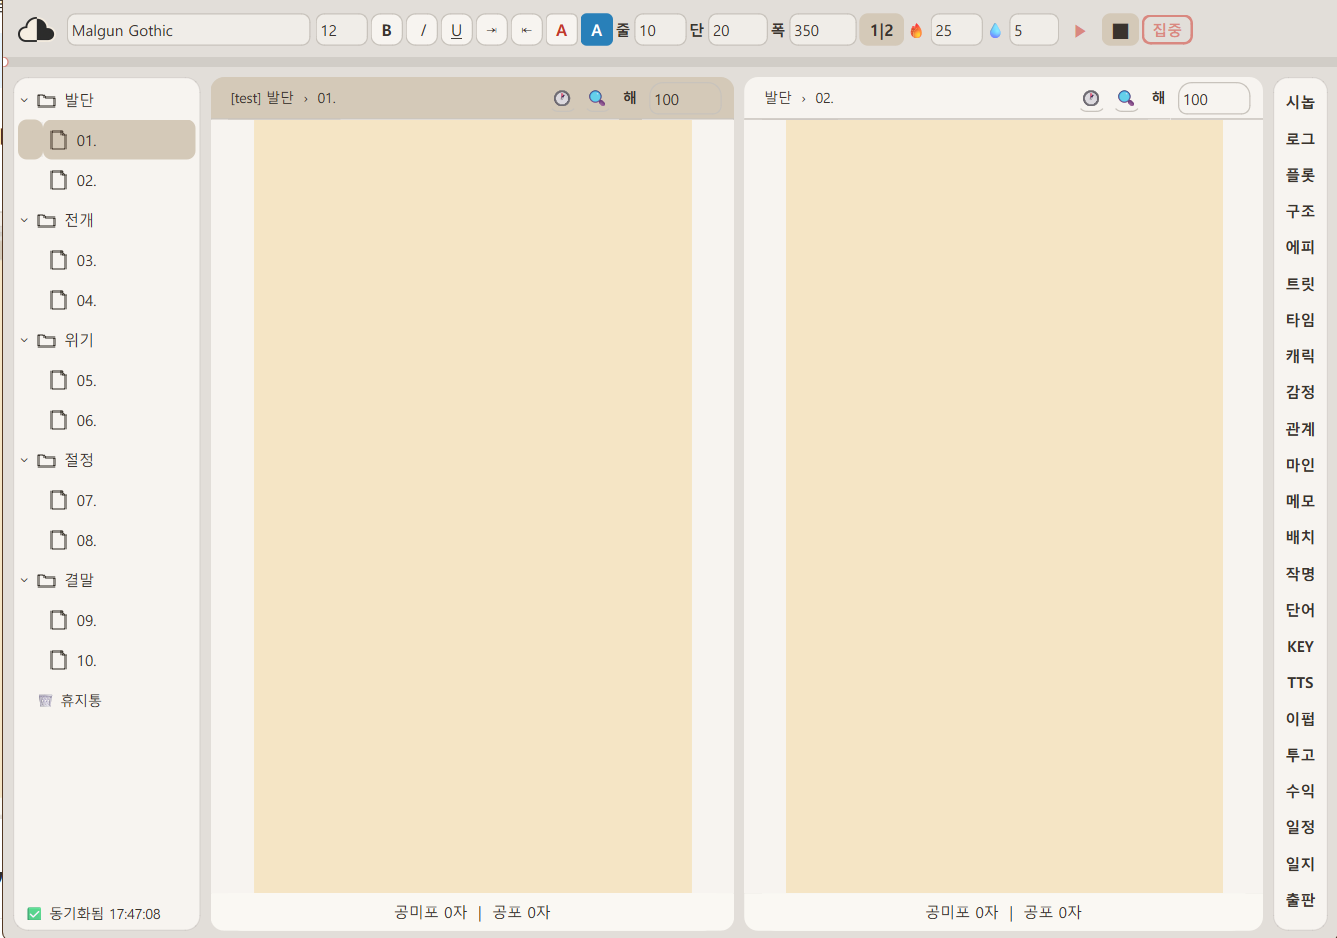Click the water drop icon in toolbar
This screenshot has height=938, width=1337.
click(x=995, y=31)
